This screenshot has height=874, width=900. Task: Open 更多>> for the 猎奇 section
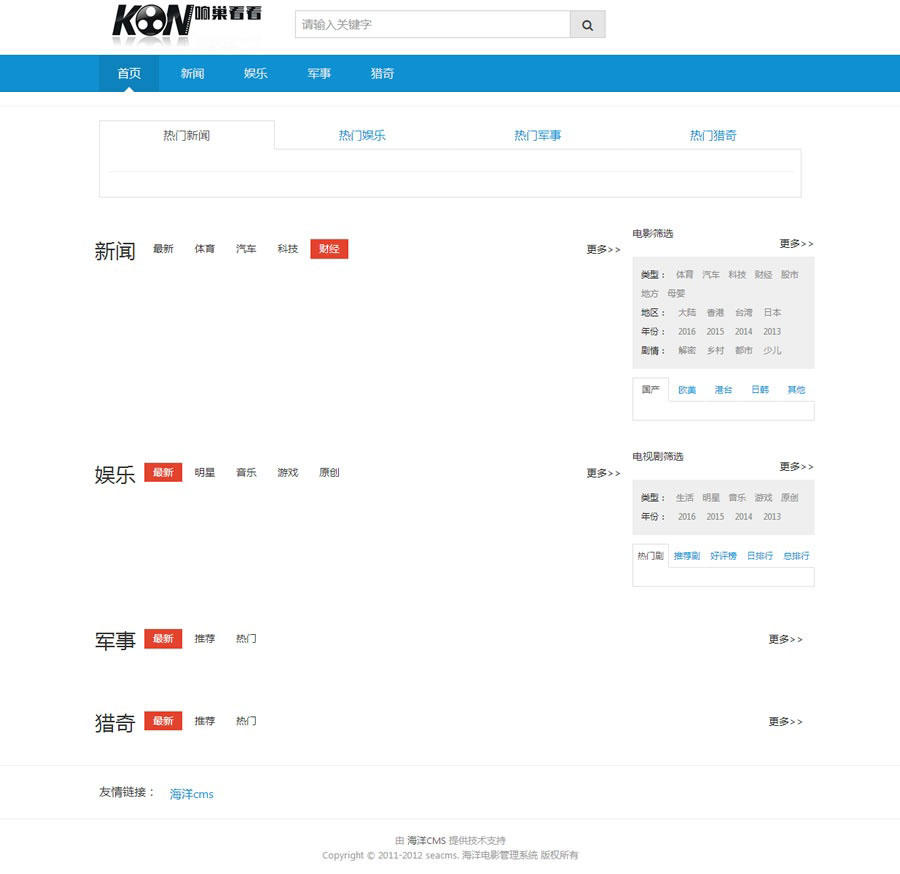[x=785, y=722]
